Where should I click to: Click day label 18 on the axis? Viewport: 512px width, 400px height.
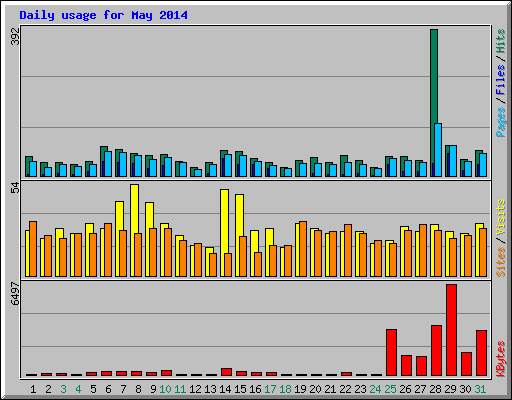coord(285,389)
